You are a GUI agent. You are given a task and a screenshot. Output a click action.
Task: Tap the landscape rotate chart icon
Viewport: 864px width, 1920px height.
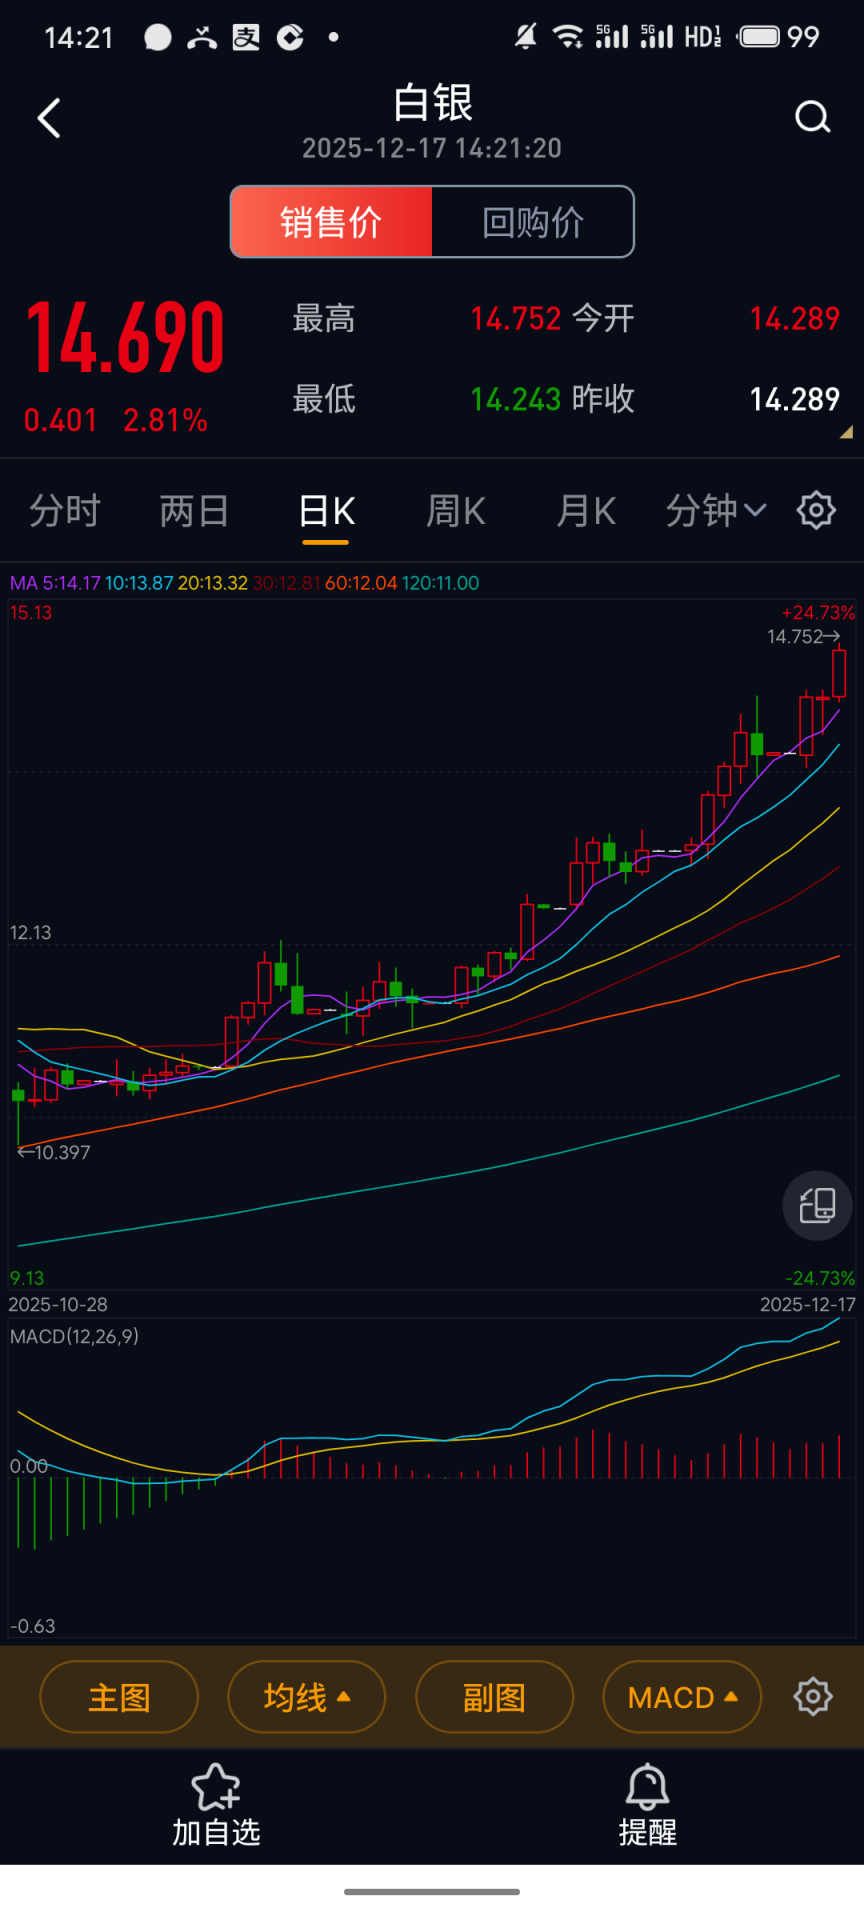coord(817,1205)
